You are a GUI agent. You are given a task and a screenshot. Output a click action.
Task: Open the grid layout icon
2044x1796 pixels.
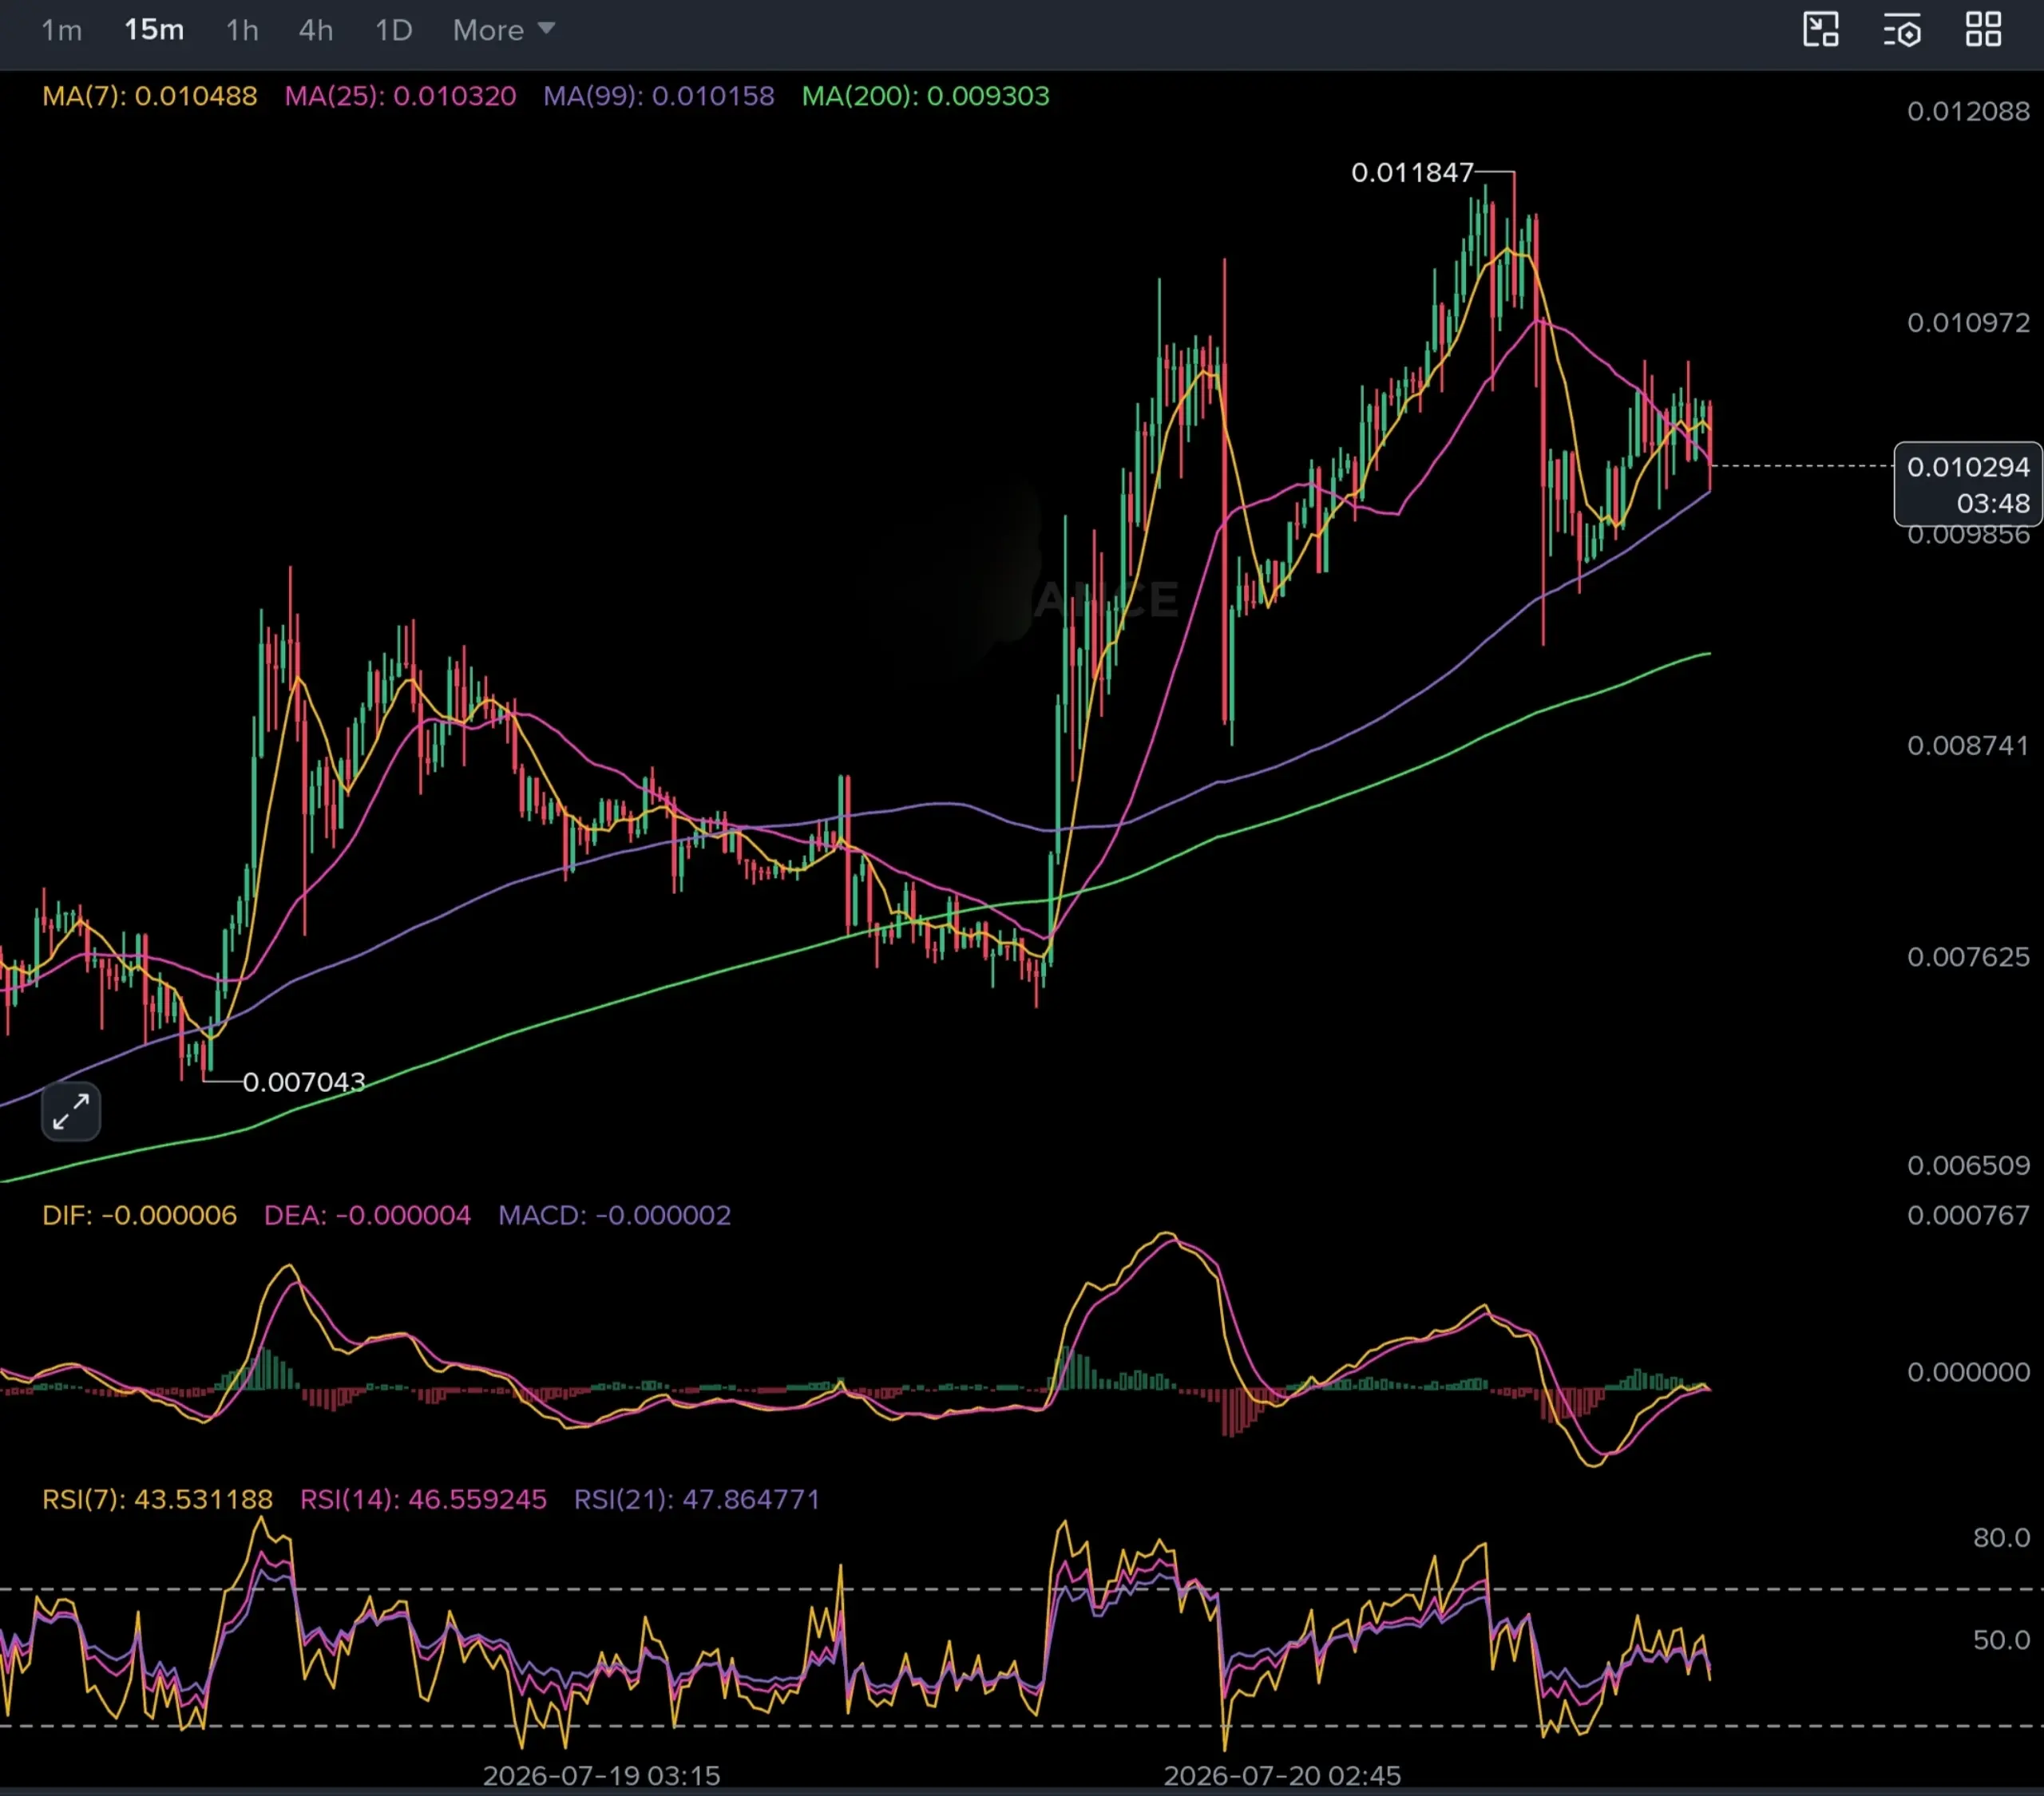point(1983,30)
